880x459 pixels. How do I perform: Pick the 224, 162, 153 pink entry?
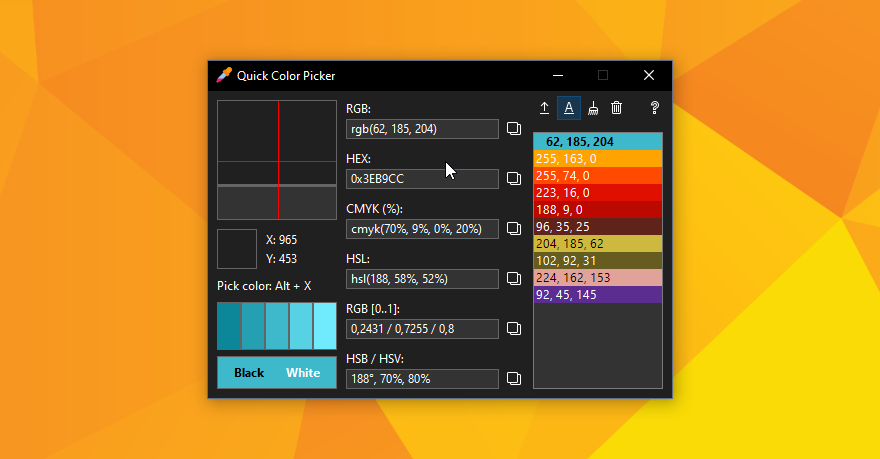[597, 278]
